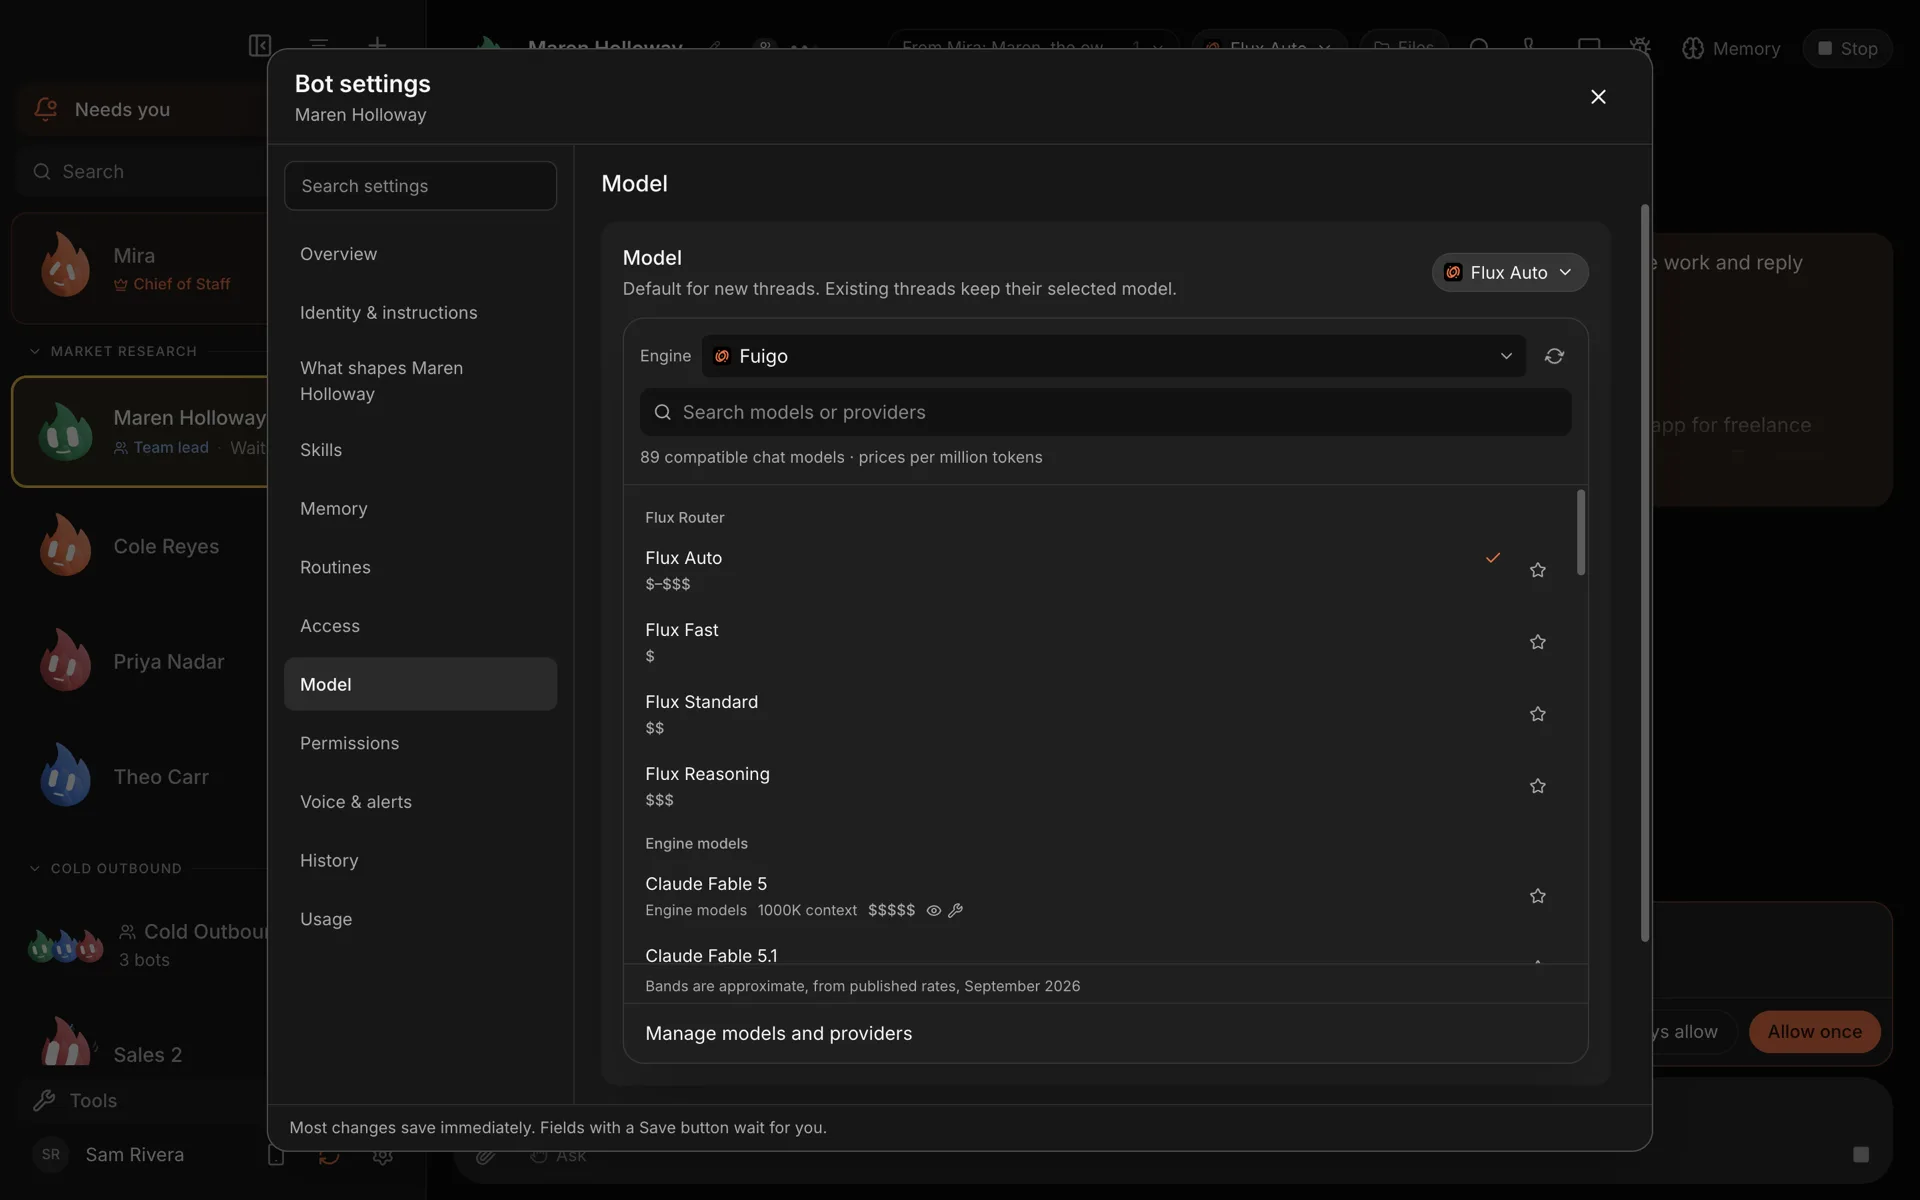Open the Overview settings section
The width and height of the screenshot is (1920, 1200).
(x=420, y=254)
